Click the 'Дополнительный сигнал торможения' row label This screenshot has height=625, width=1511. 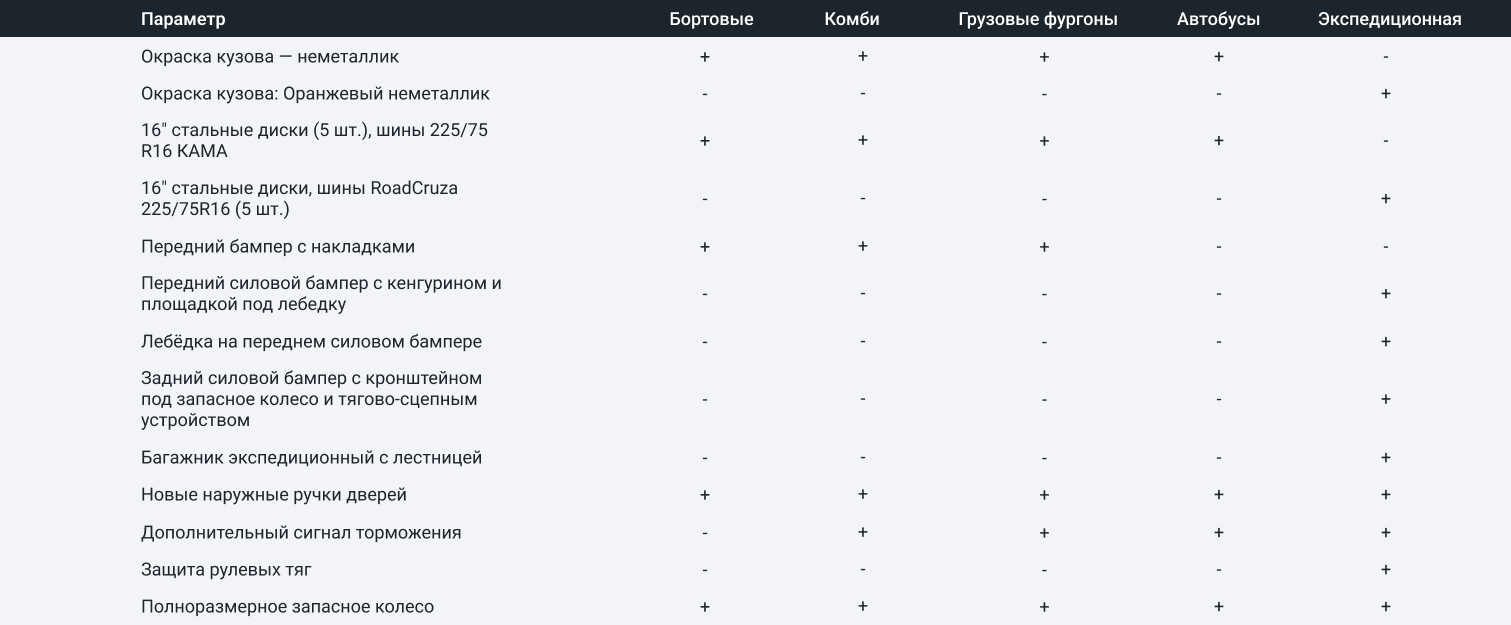tap(301, 533)
